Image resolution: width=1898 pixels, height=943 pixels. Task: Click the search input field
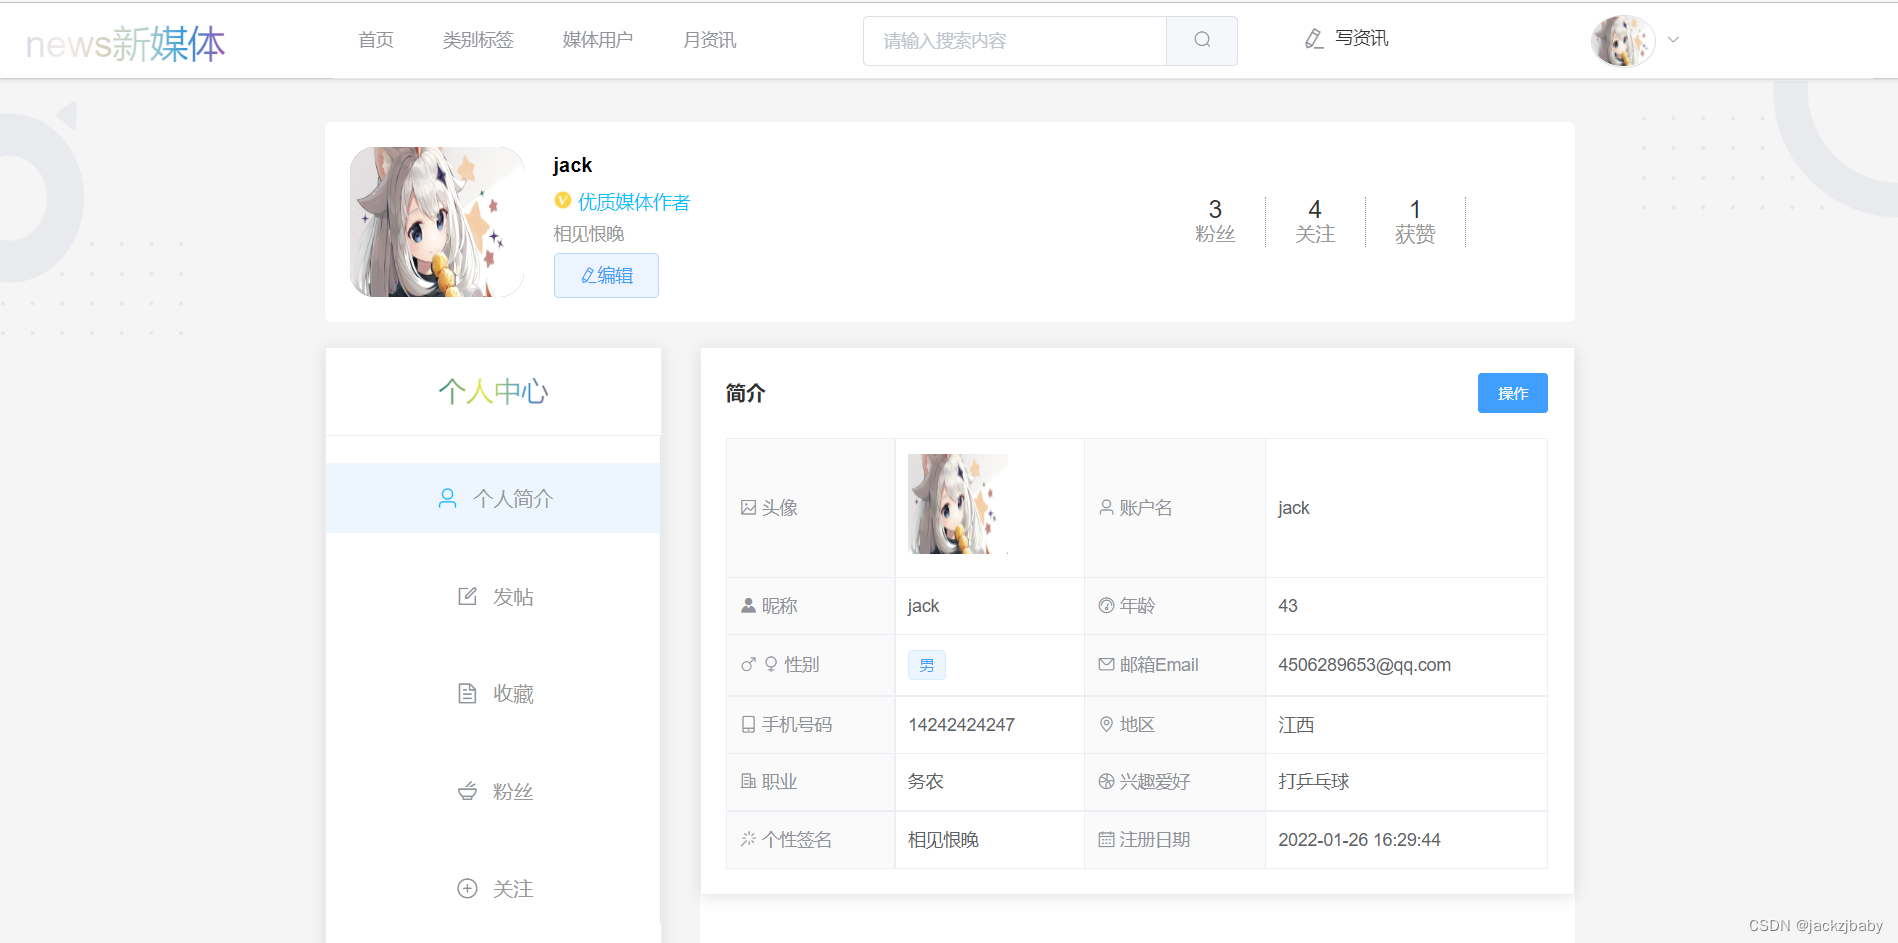pyautogui.click(x=1014, y=40)
